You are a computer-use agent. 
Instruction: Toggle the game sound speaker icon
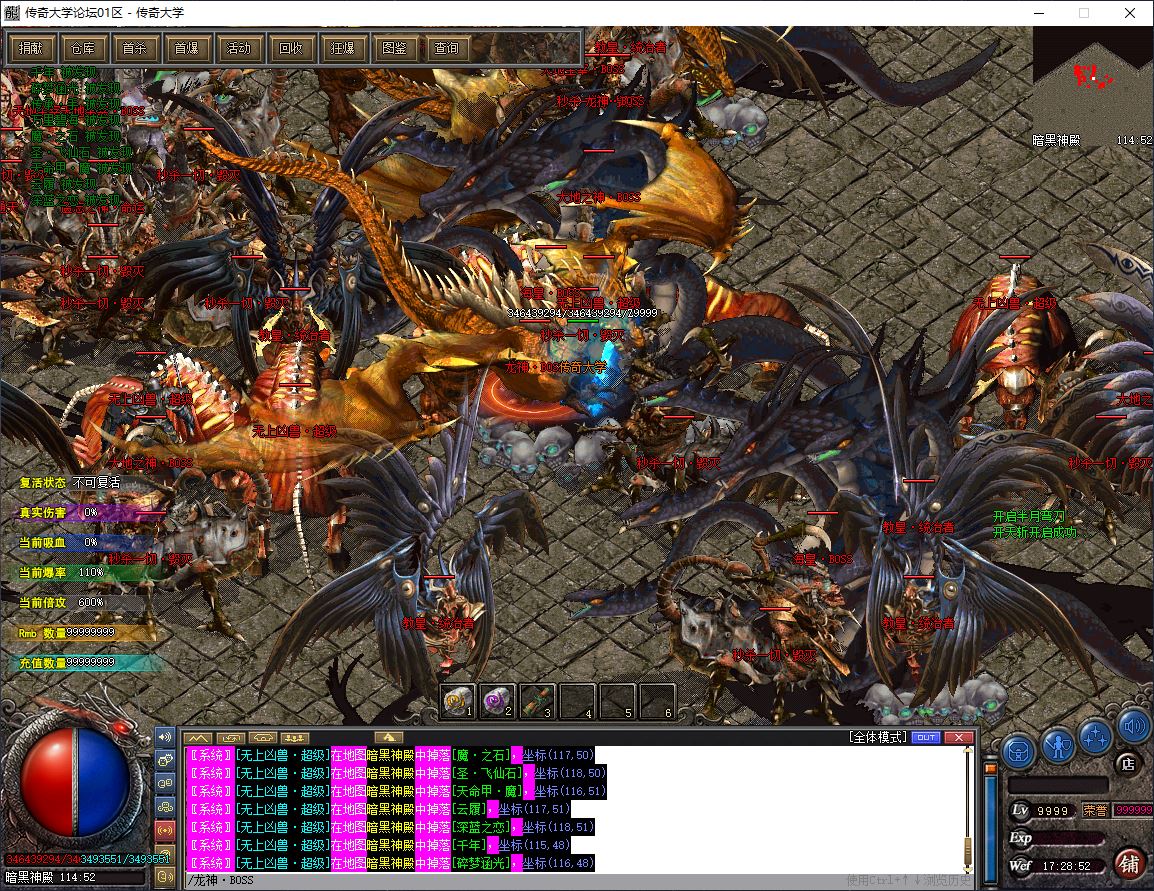pyautogui.click(x=1133, y=727)
